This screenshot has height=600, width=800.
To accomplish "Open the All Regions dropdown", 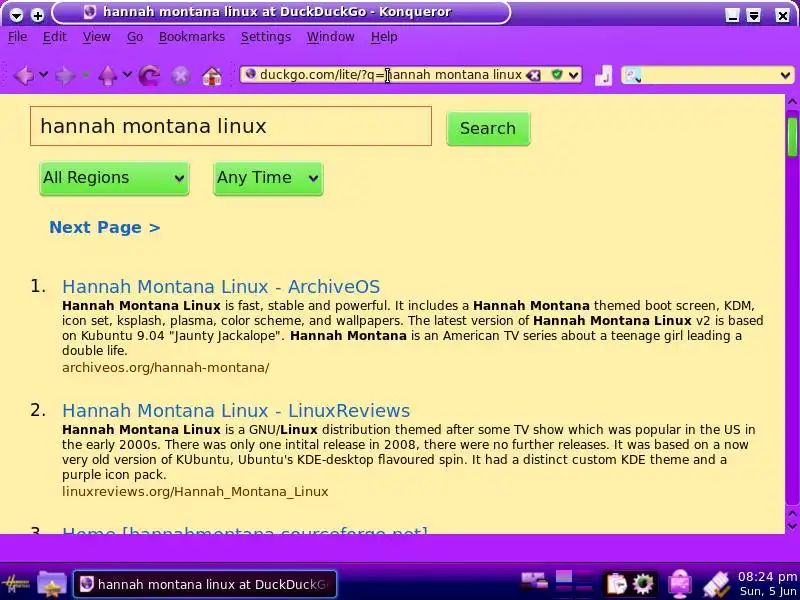I will coord(114,178).
